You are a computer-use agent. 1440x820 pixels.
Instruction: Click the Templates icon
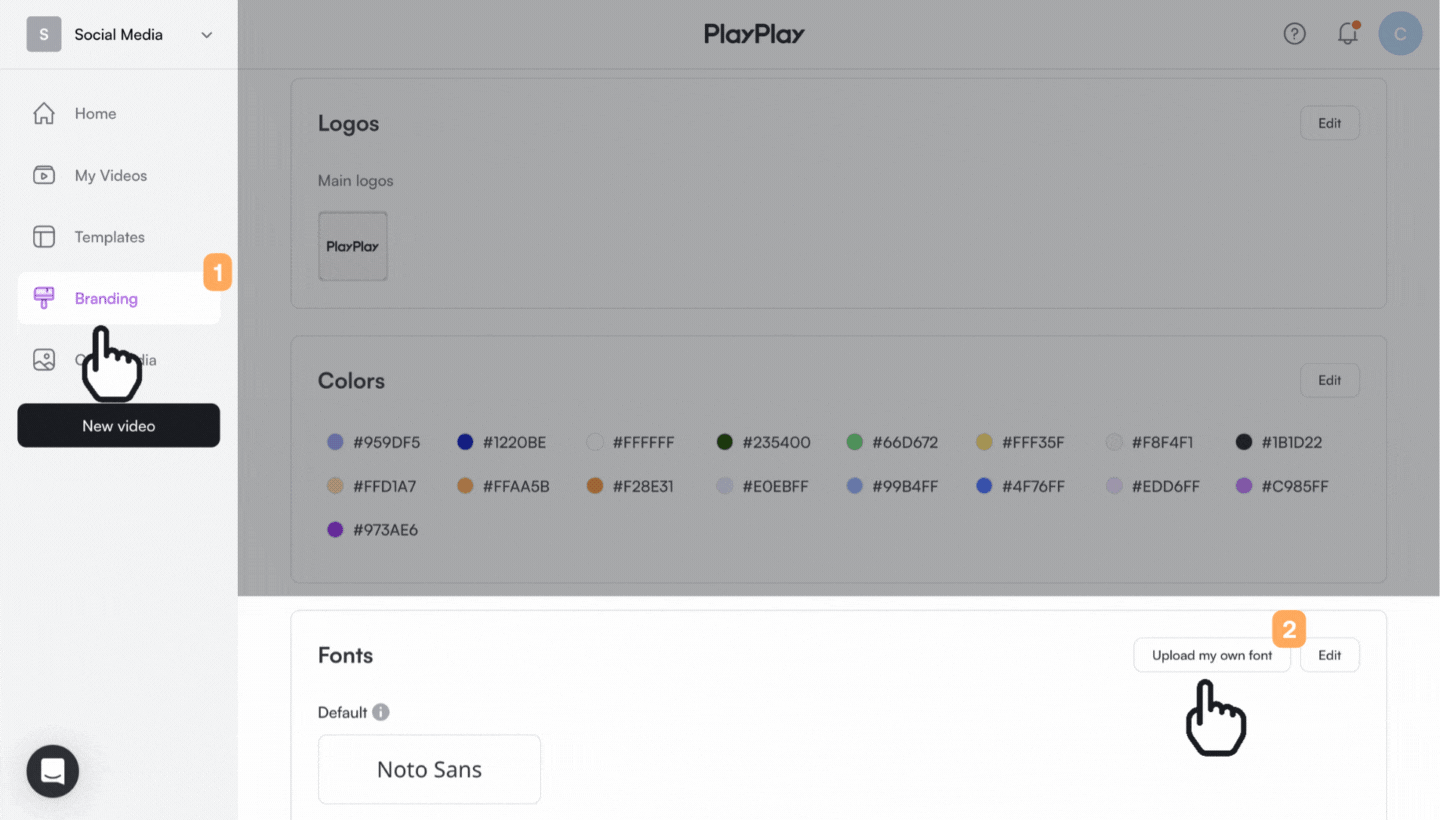pos(44,236)
